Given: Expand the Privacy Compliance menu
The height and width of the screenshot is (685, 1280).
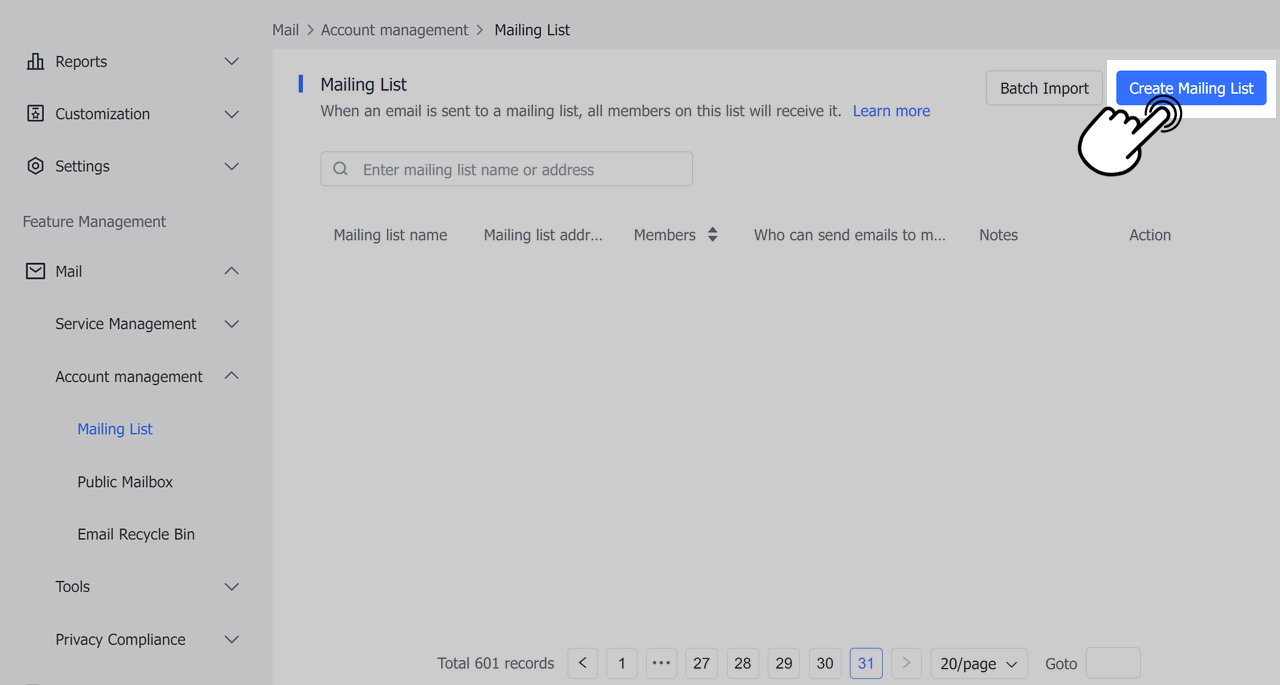Looking at the screenshot, I should coord(232,639).
